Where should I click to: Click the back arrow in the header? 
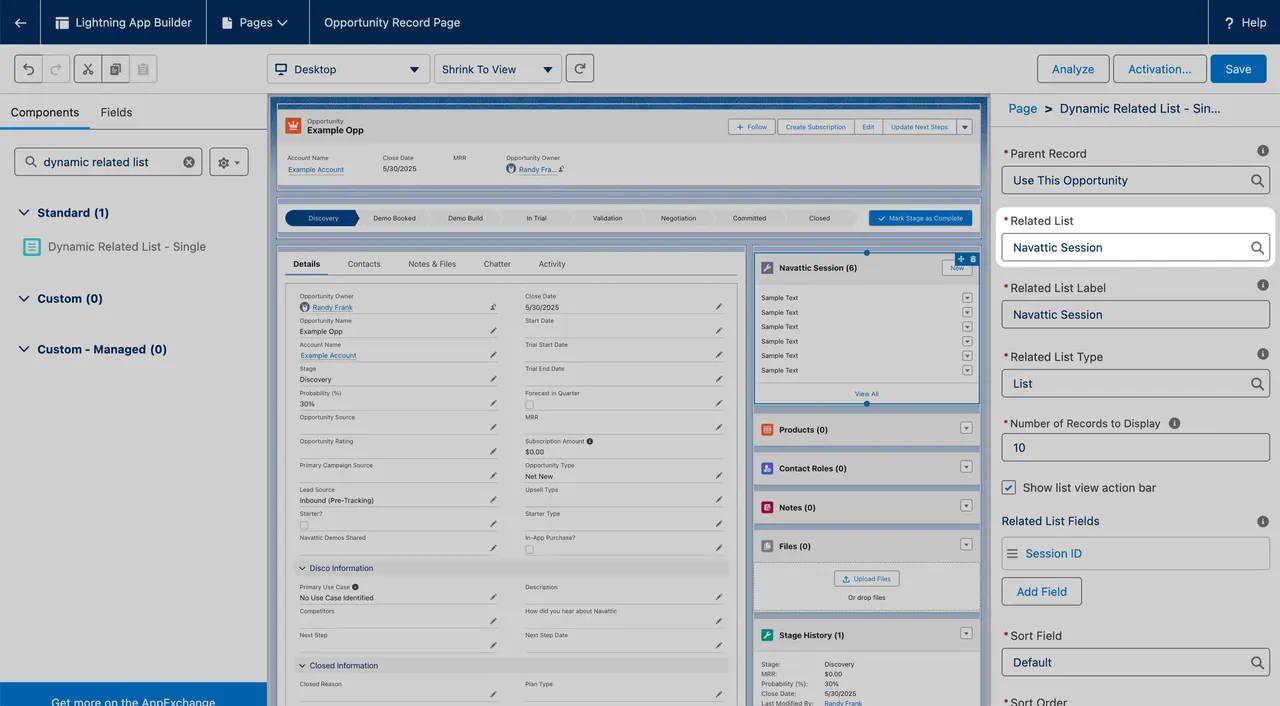(20, 22)
